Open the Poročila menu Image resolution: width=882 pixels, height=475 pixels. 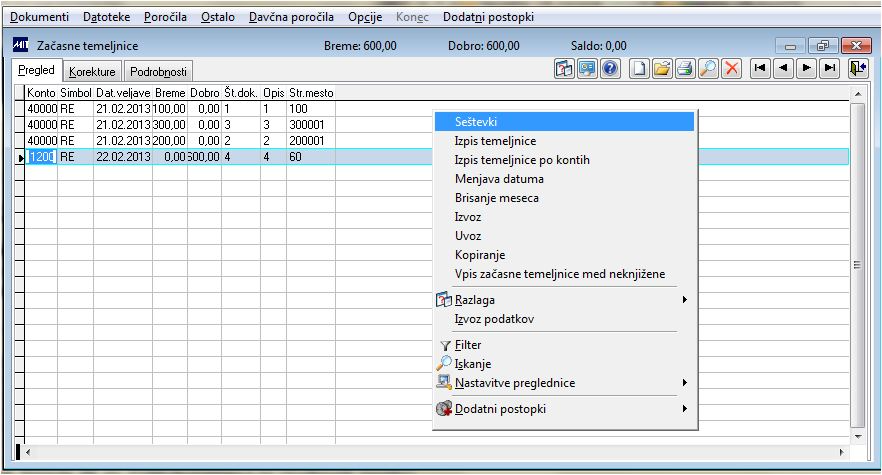[165, 17]
